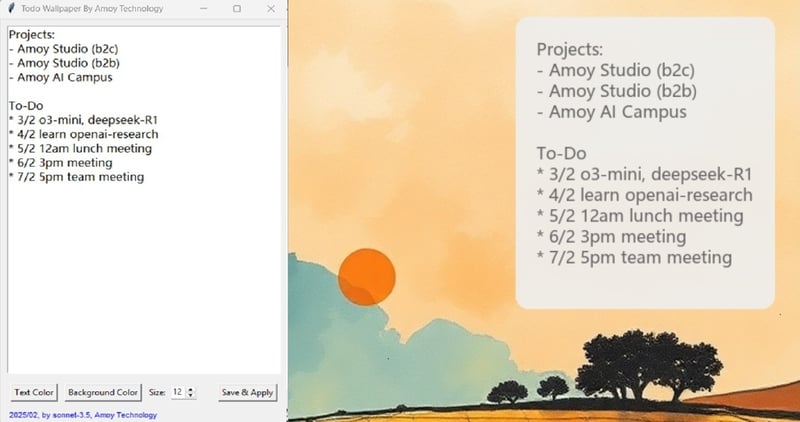Click the To-Do heading in the editor
The height and width of the screenshot is (422, 800).
click(28, 105)
